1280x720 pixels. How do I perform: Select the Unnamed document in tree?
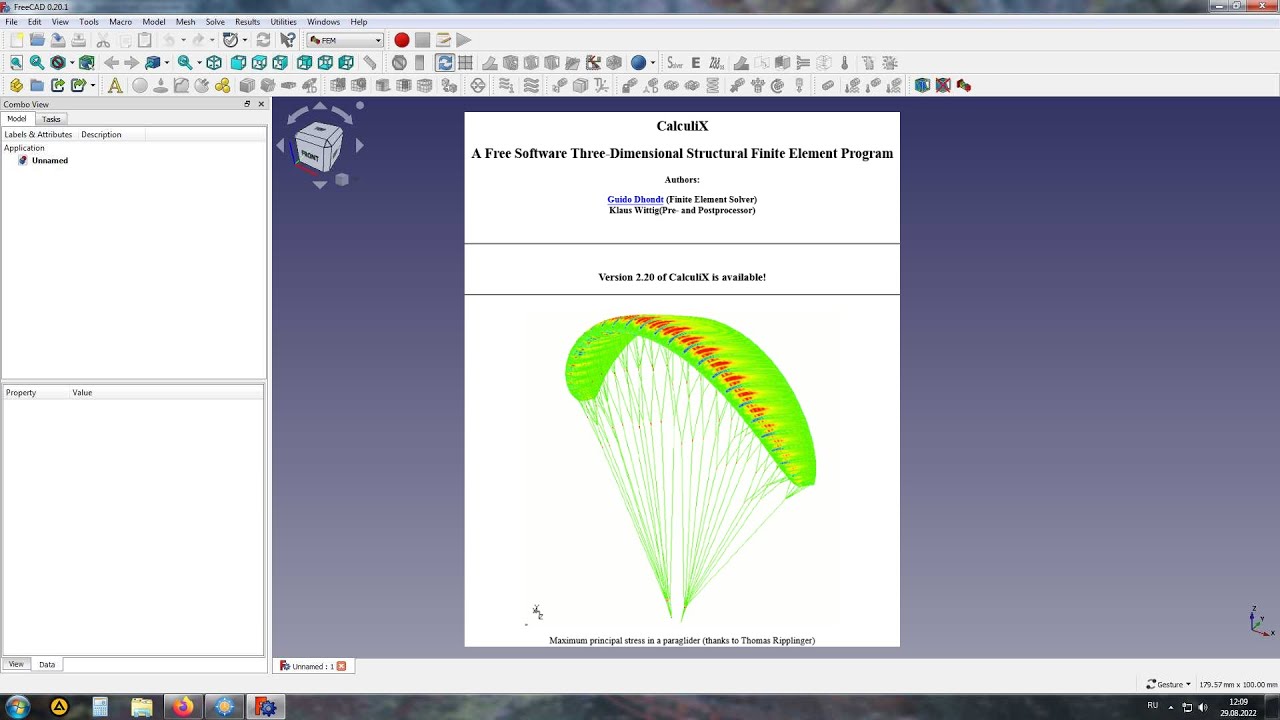point(50,160)
